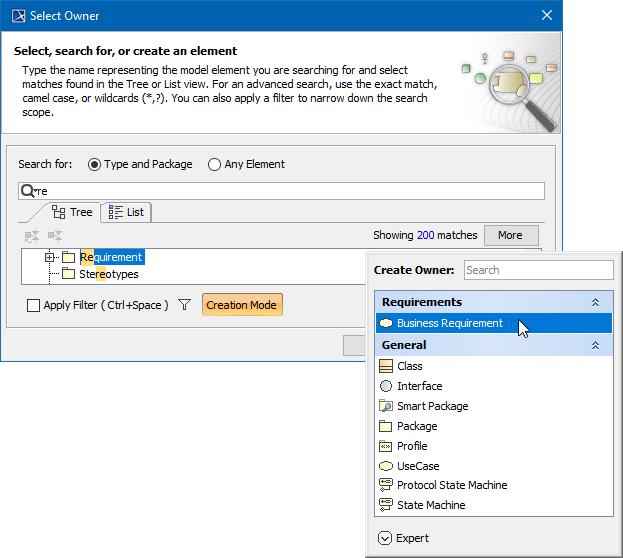Open the search options magnifier icon
This screenshot has height=558, width=623.
28,191
